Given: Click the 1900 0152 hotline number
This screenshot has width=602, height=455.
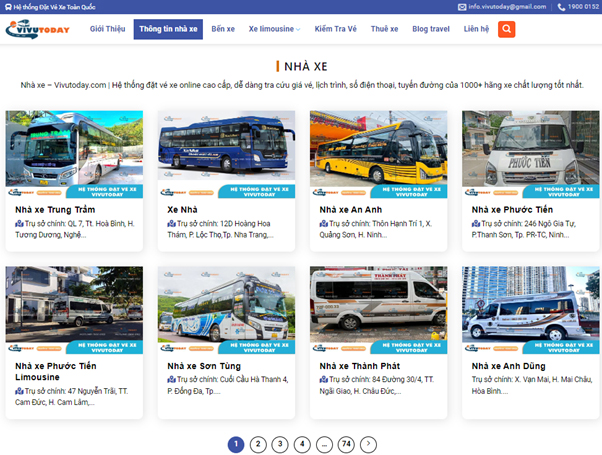Looking at the screenshot, I should point(583,7).
